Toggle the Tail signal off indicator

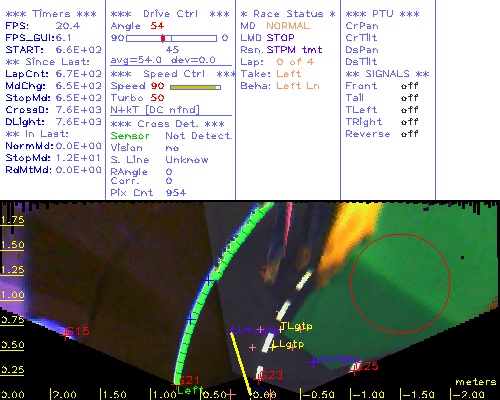point(410,98)
